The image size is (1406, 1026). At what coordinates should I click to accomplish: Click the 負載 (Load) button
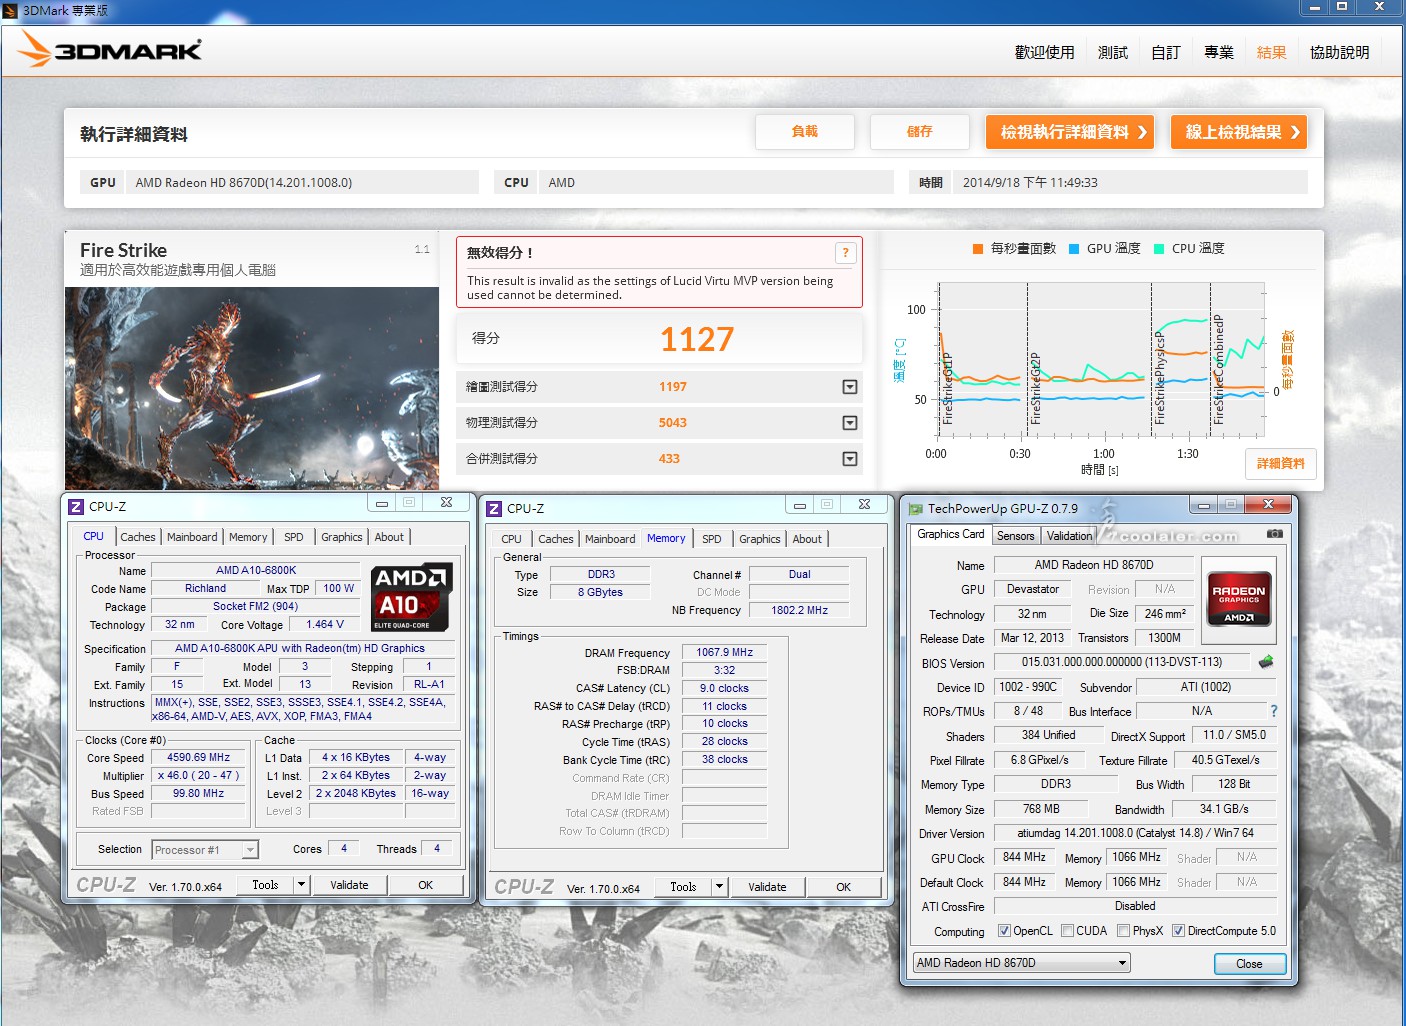pyautogui.click(x=805, y=132)
